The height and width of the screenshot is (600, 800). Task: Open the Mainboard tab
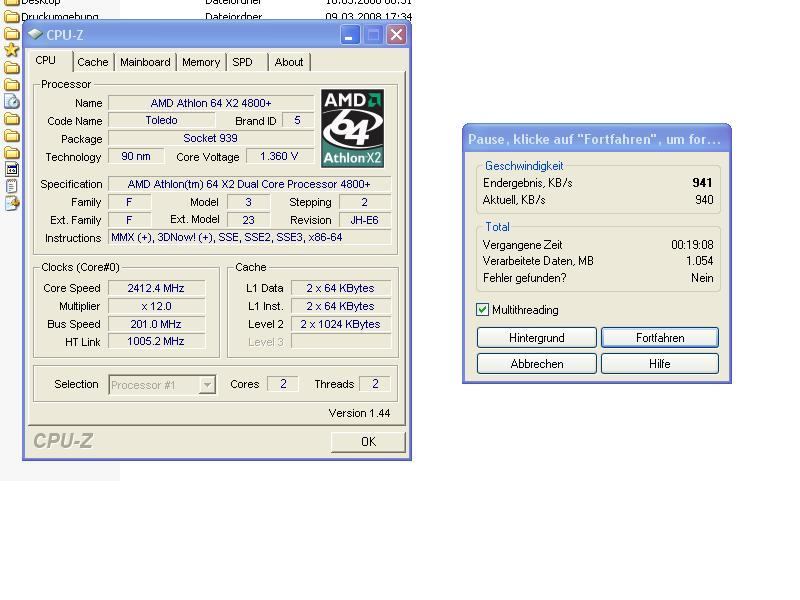[x=145, y=62]
